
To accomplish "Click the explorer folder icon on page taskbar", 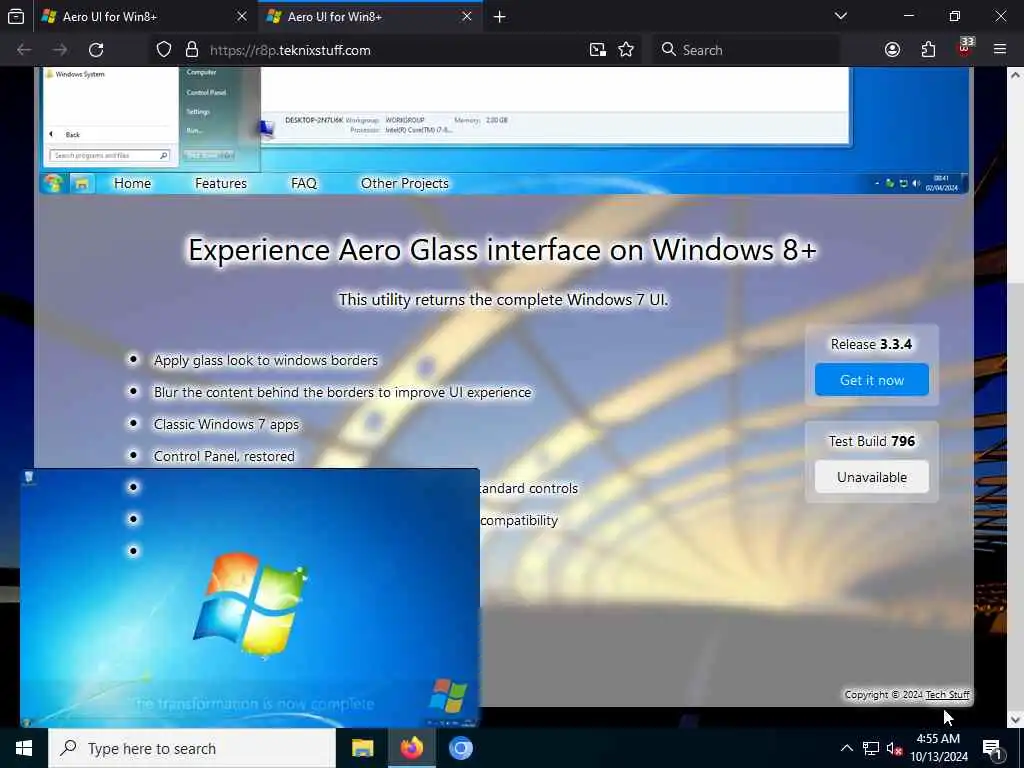I will [82, 184].
